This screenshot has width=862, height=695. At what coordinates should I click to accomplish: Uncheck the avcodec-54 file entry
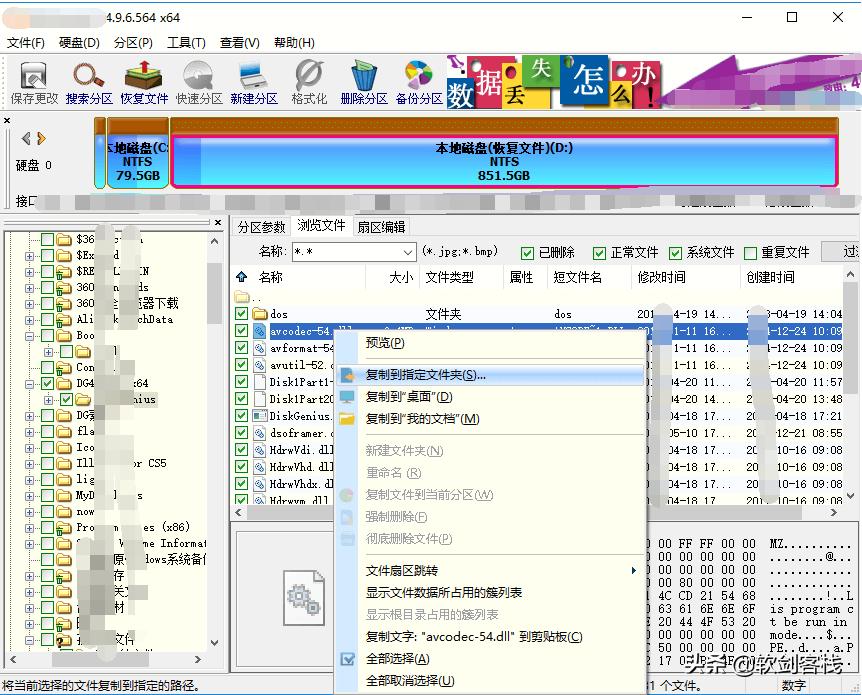pos(242,329)
